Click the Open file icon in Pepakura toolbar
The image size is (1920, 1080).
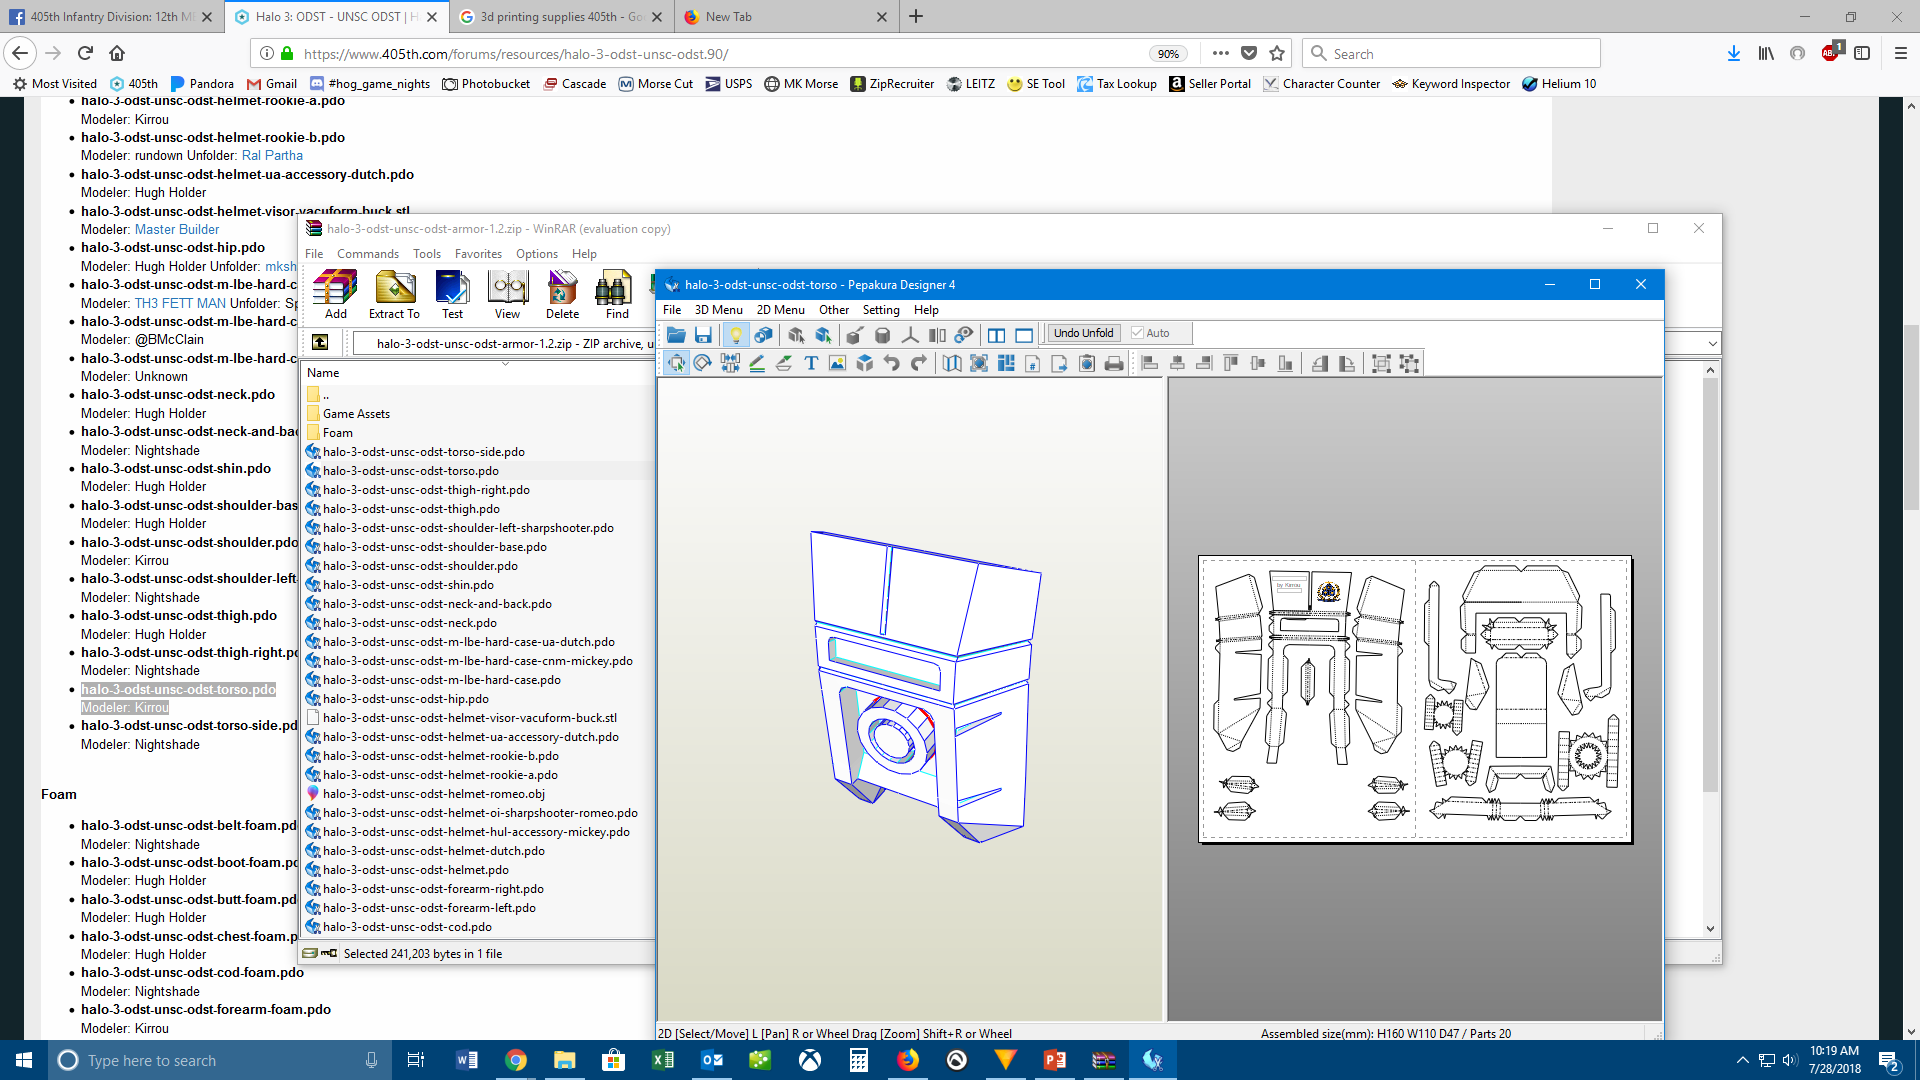676,335
